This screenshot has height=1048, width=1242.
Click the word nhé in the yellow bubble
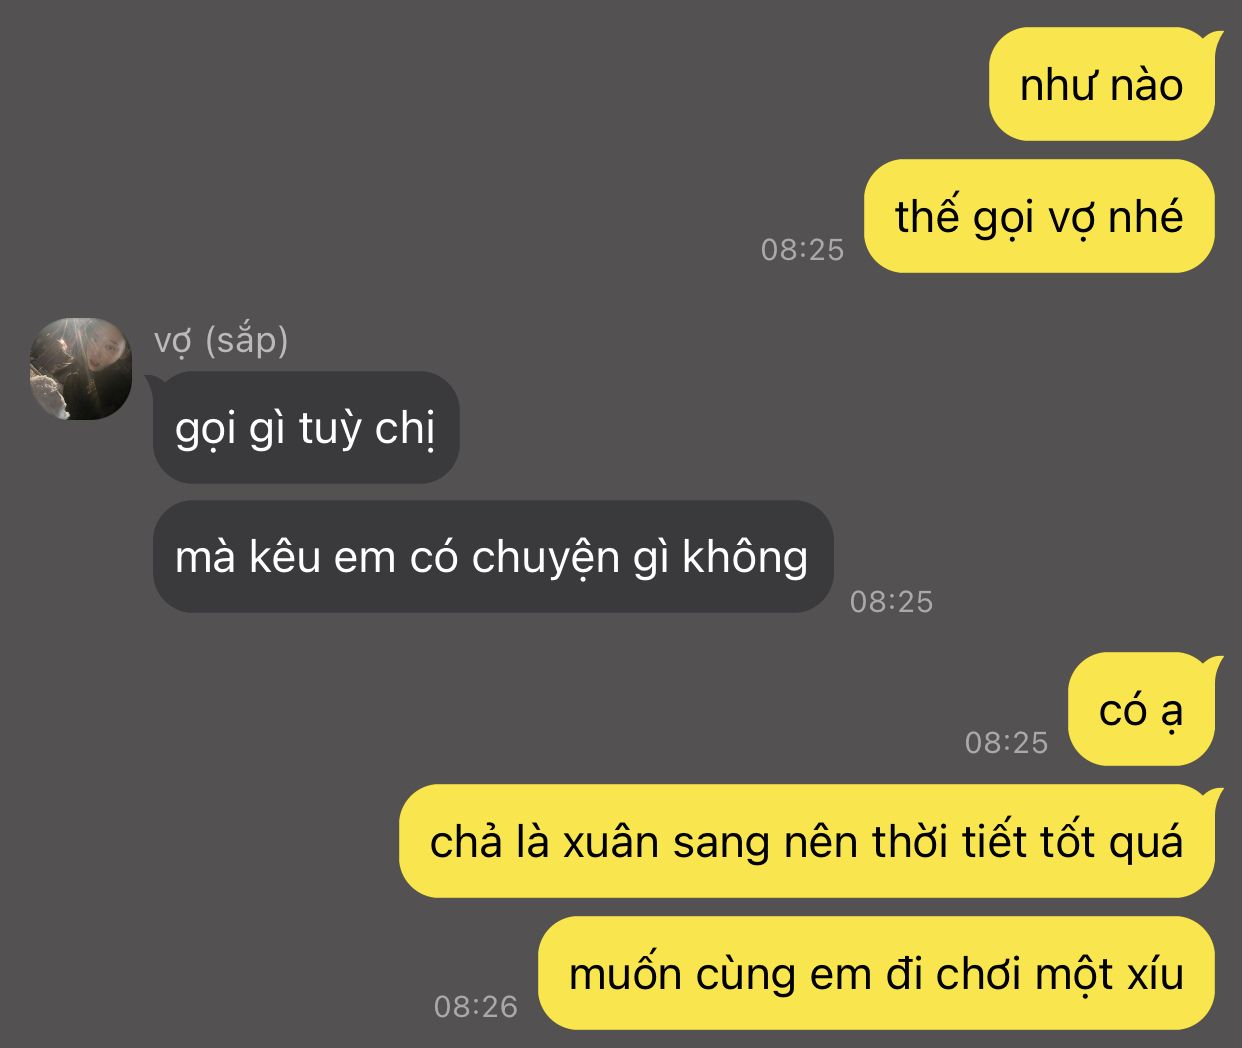tap(1145, 216)
